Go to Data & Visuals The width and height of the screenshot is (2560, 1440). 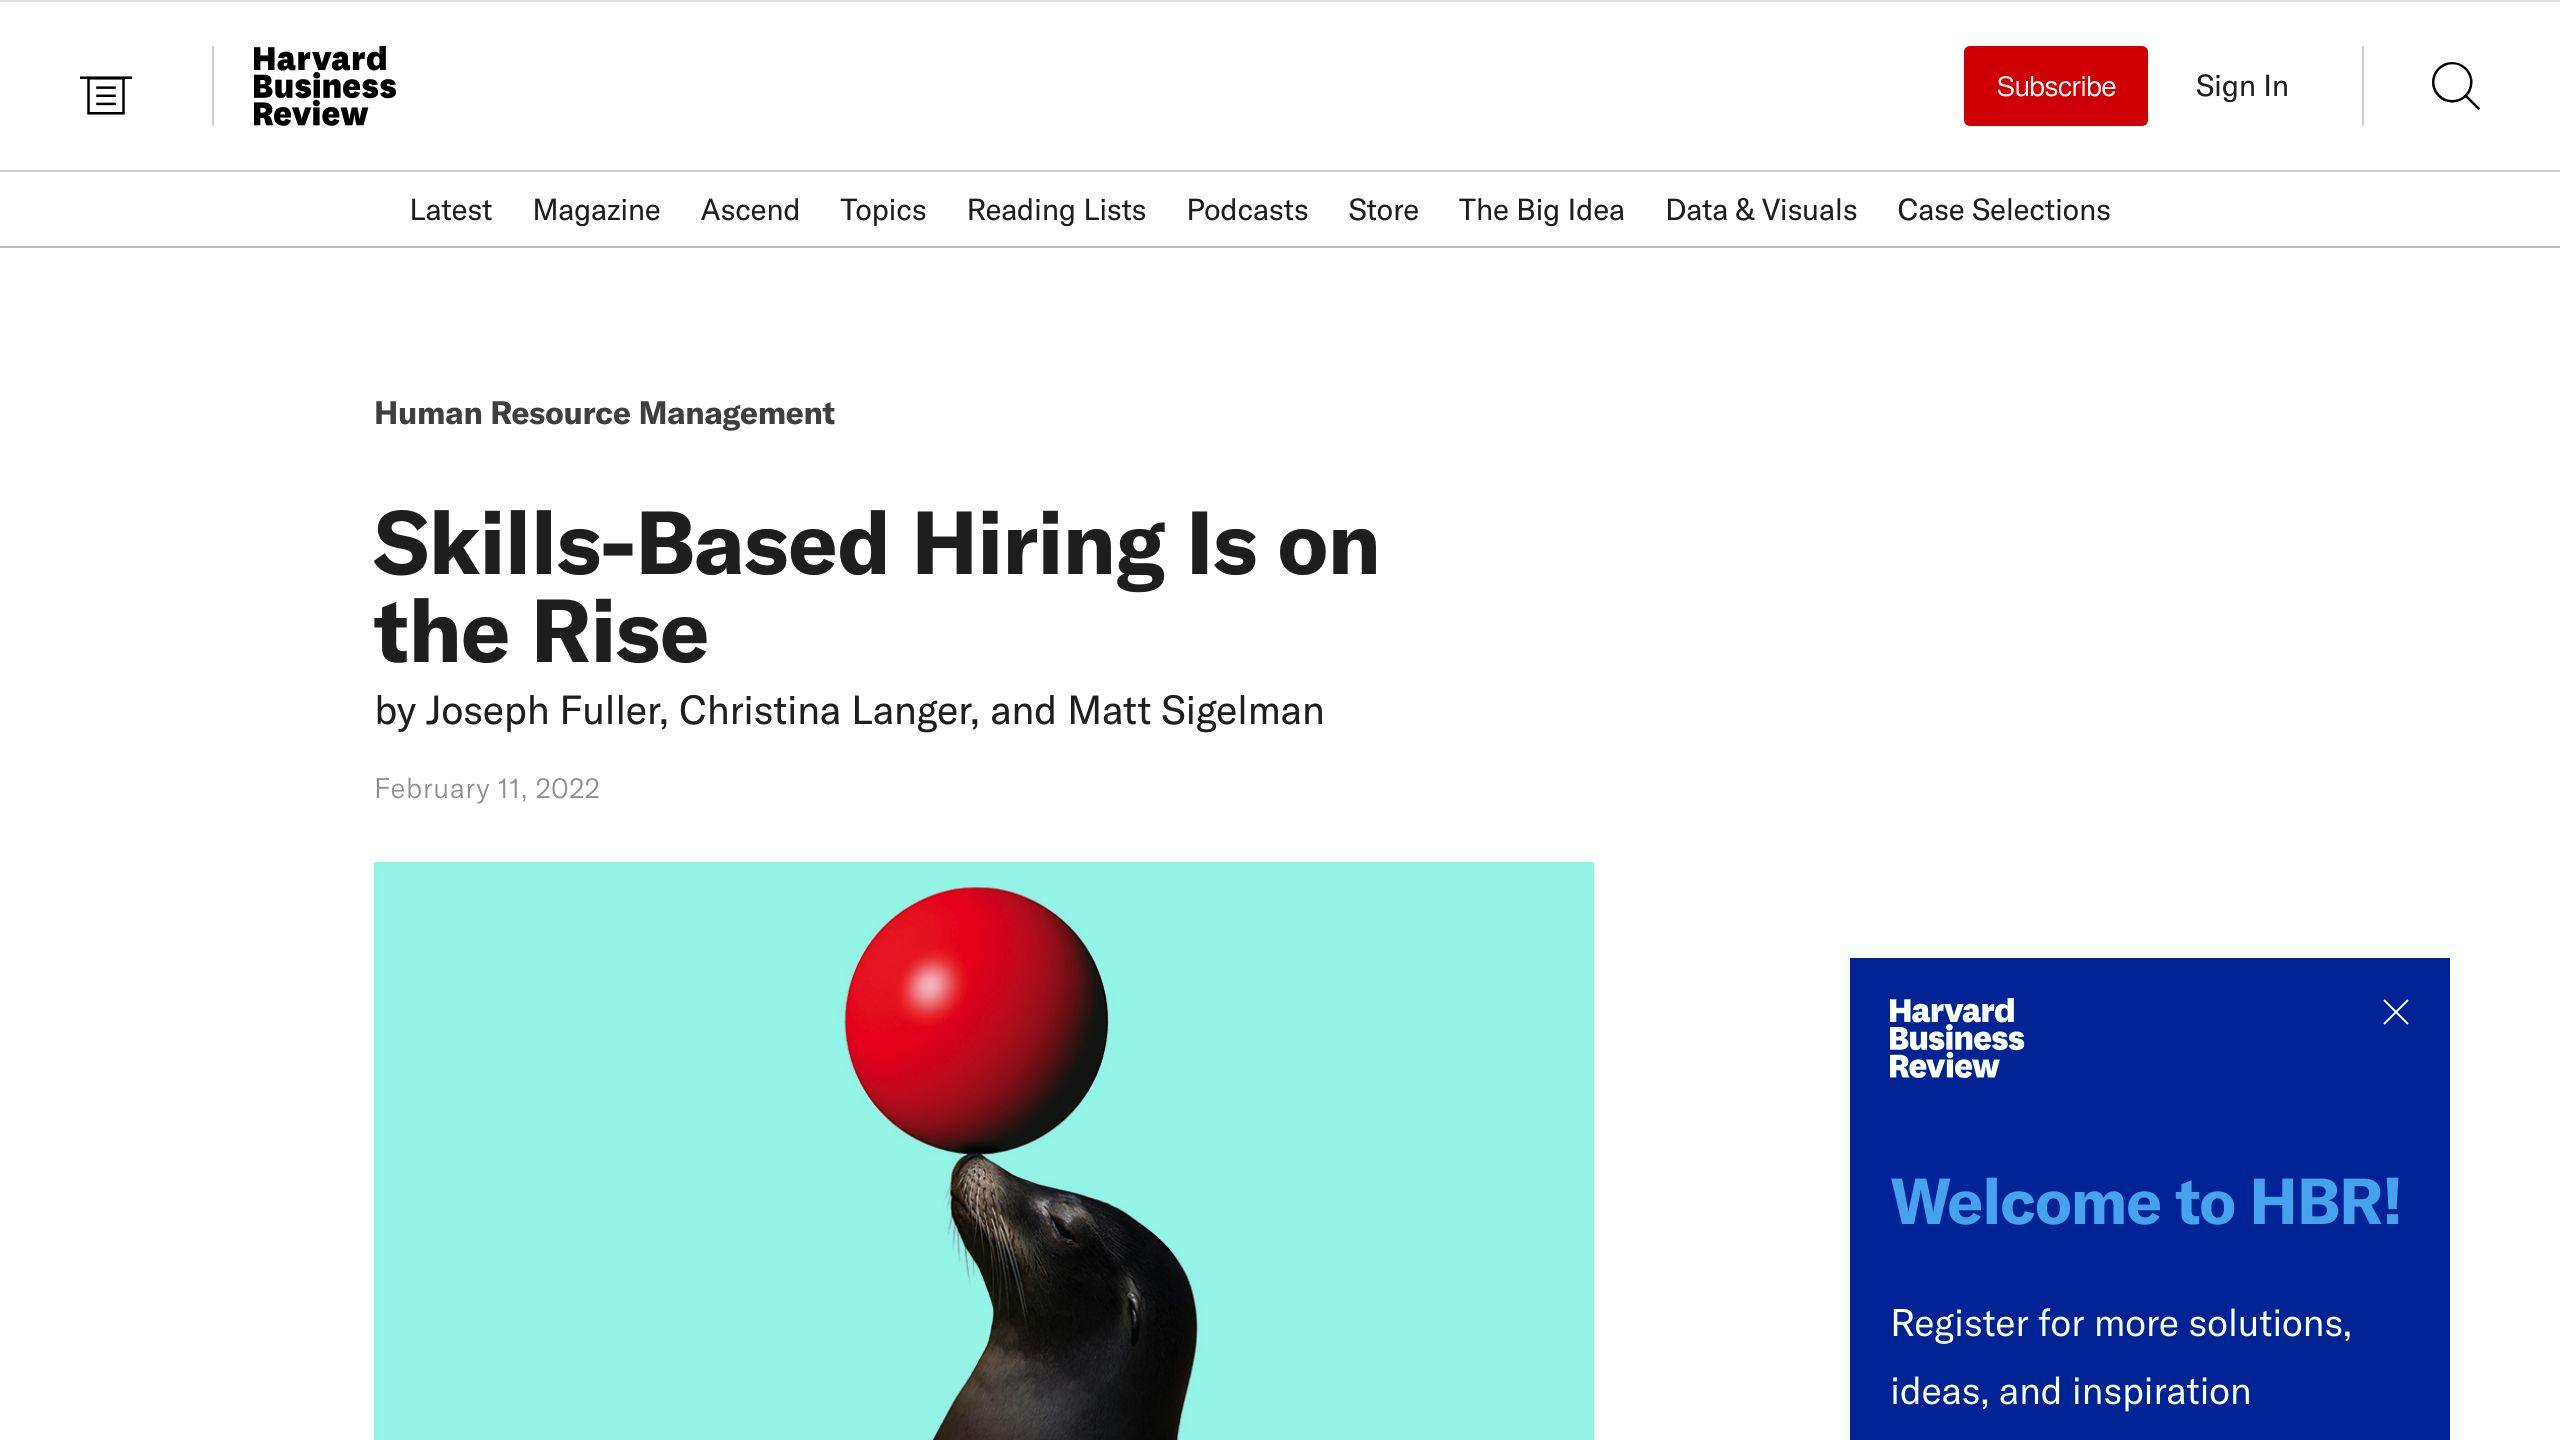coord(1761,210)
